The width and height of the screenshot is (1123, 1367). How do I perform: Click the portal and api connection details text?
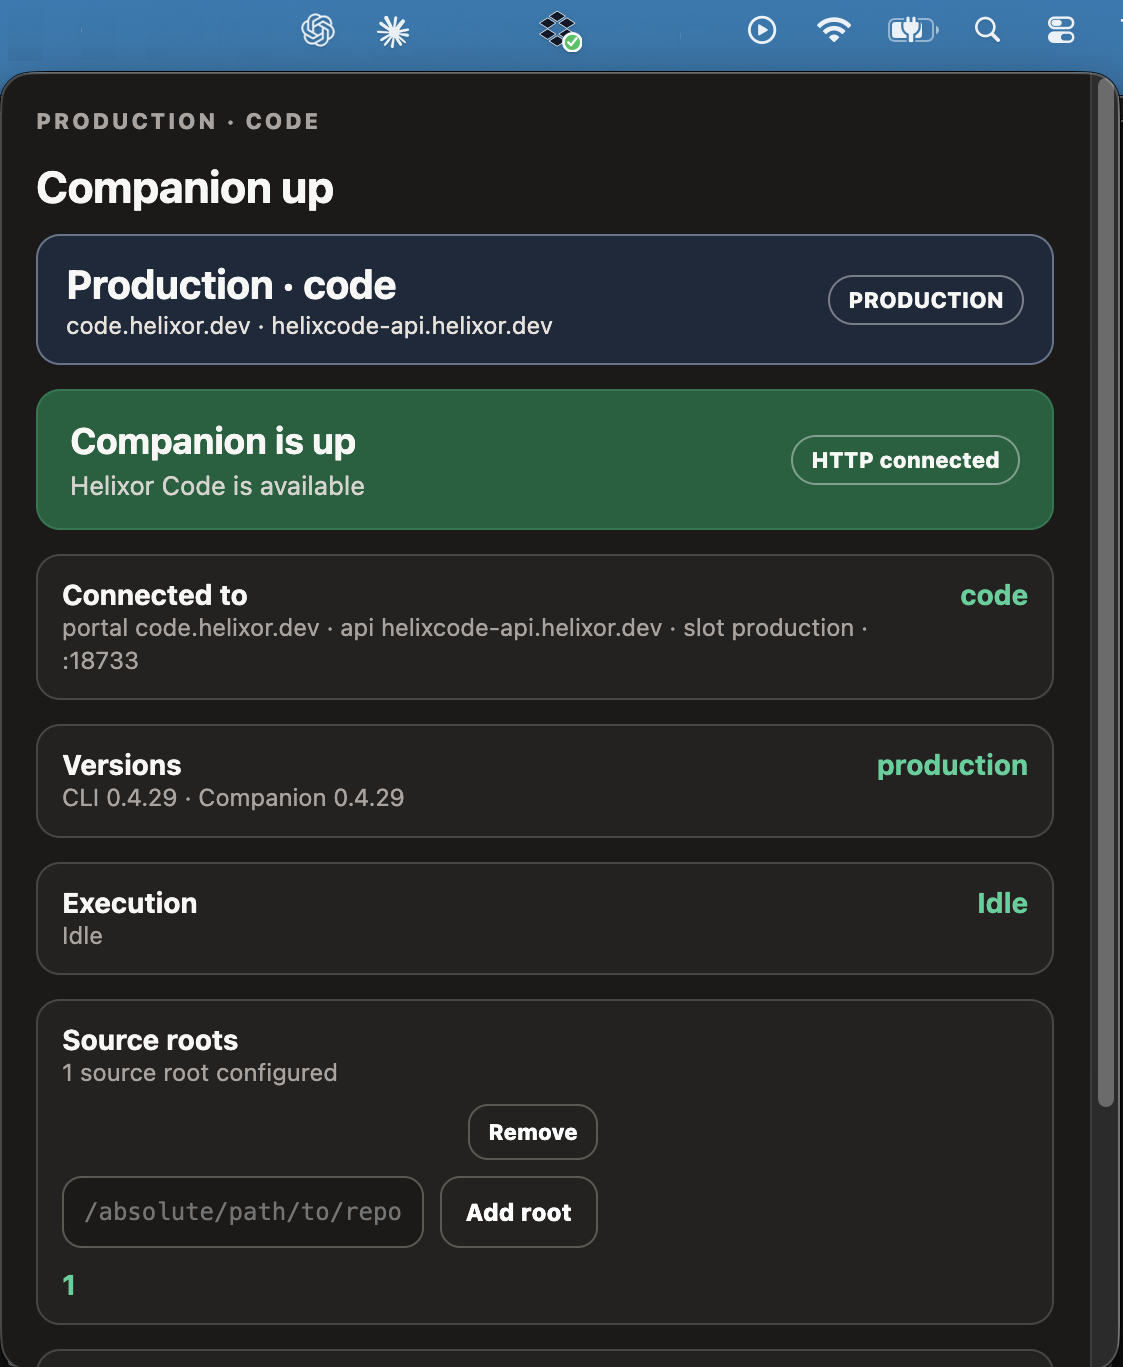click(465, 644)
